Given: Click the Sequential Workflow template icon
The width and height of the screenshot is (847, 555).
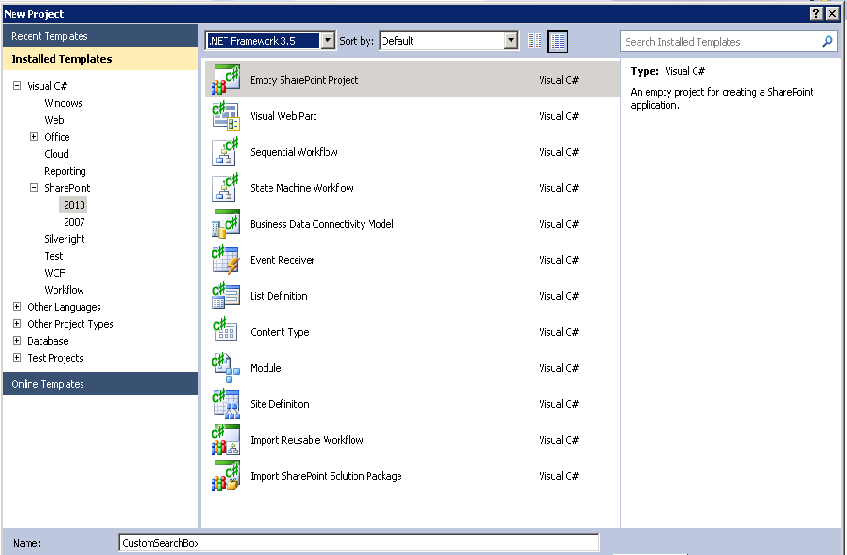Looking at the screenshot, I should click(x=226, y=152).
